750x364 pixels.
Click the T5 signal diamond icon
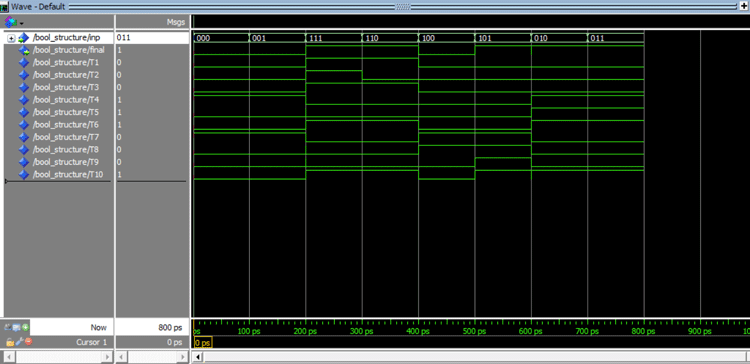(x=23, y=112)
